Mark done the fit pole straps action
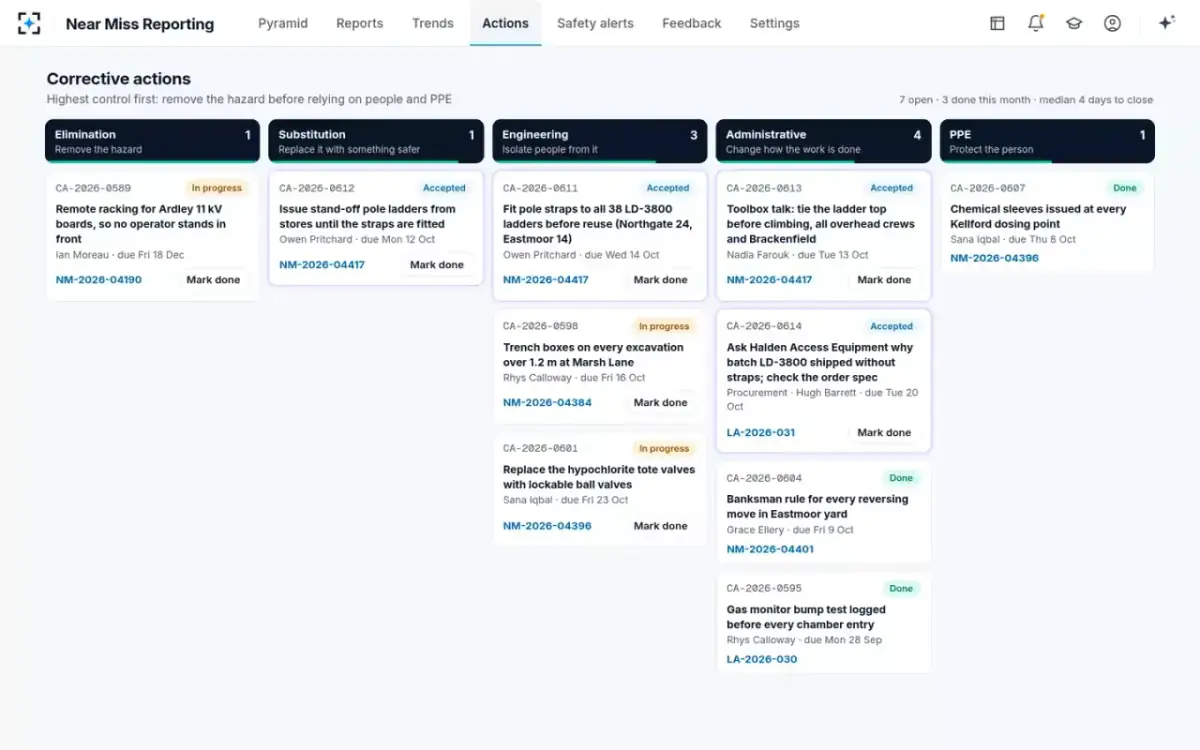The width and height of the screenshot is (1200, 750). [x=661, y=280]
